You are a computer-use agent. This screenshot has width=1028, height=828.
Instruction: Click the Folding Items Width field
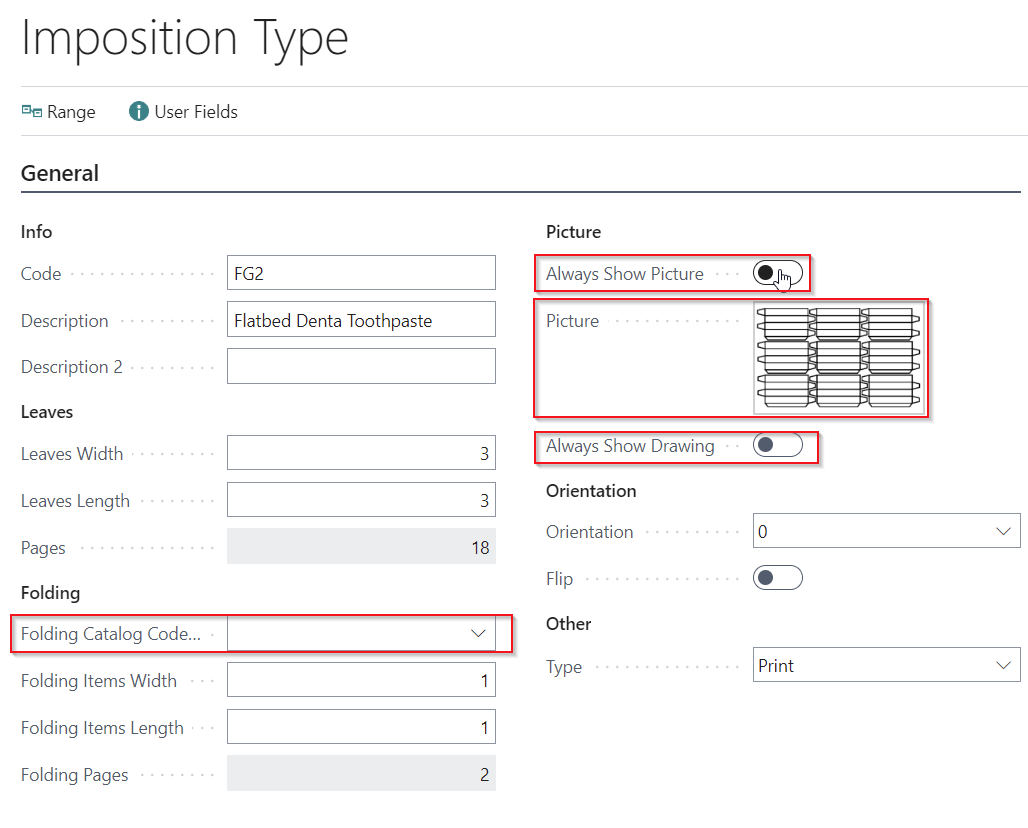[x=361, y=680]
